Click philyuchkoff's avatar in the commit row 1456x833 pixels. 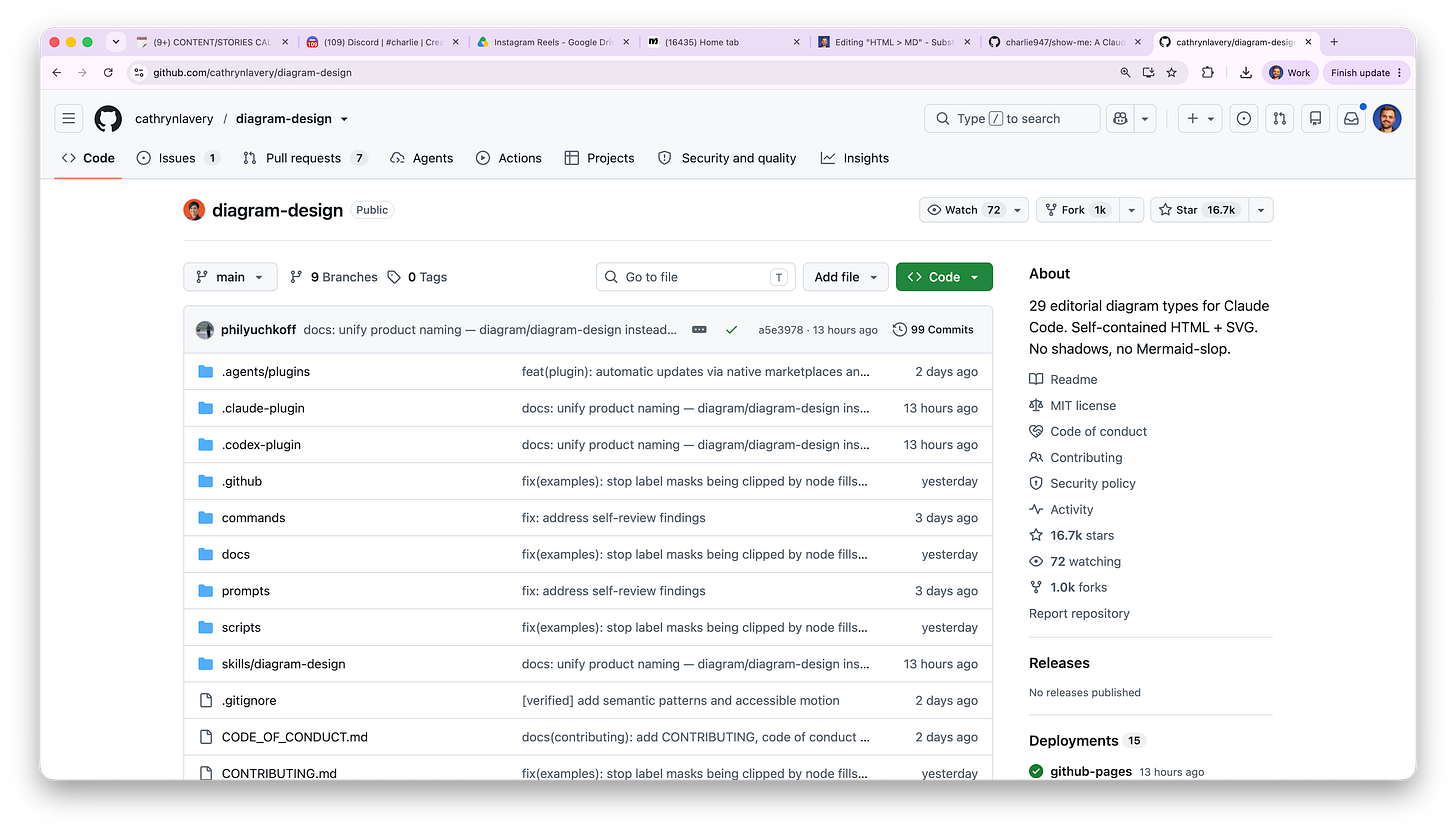[x=204, y=329]
